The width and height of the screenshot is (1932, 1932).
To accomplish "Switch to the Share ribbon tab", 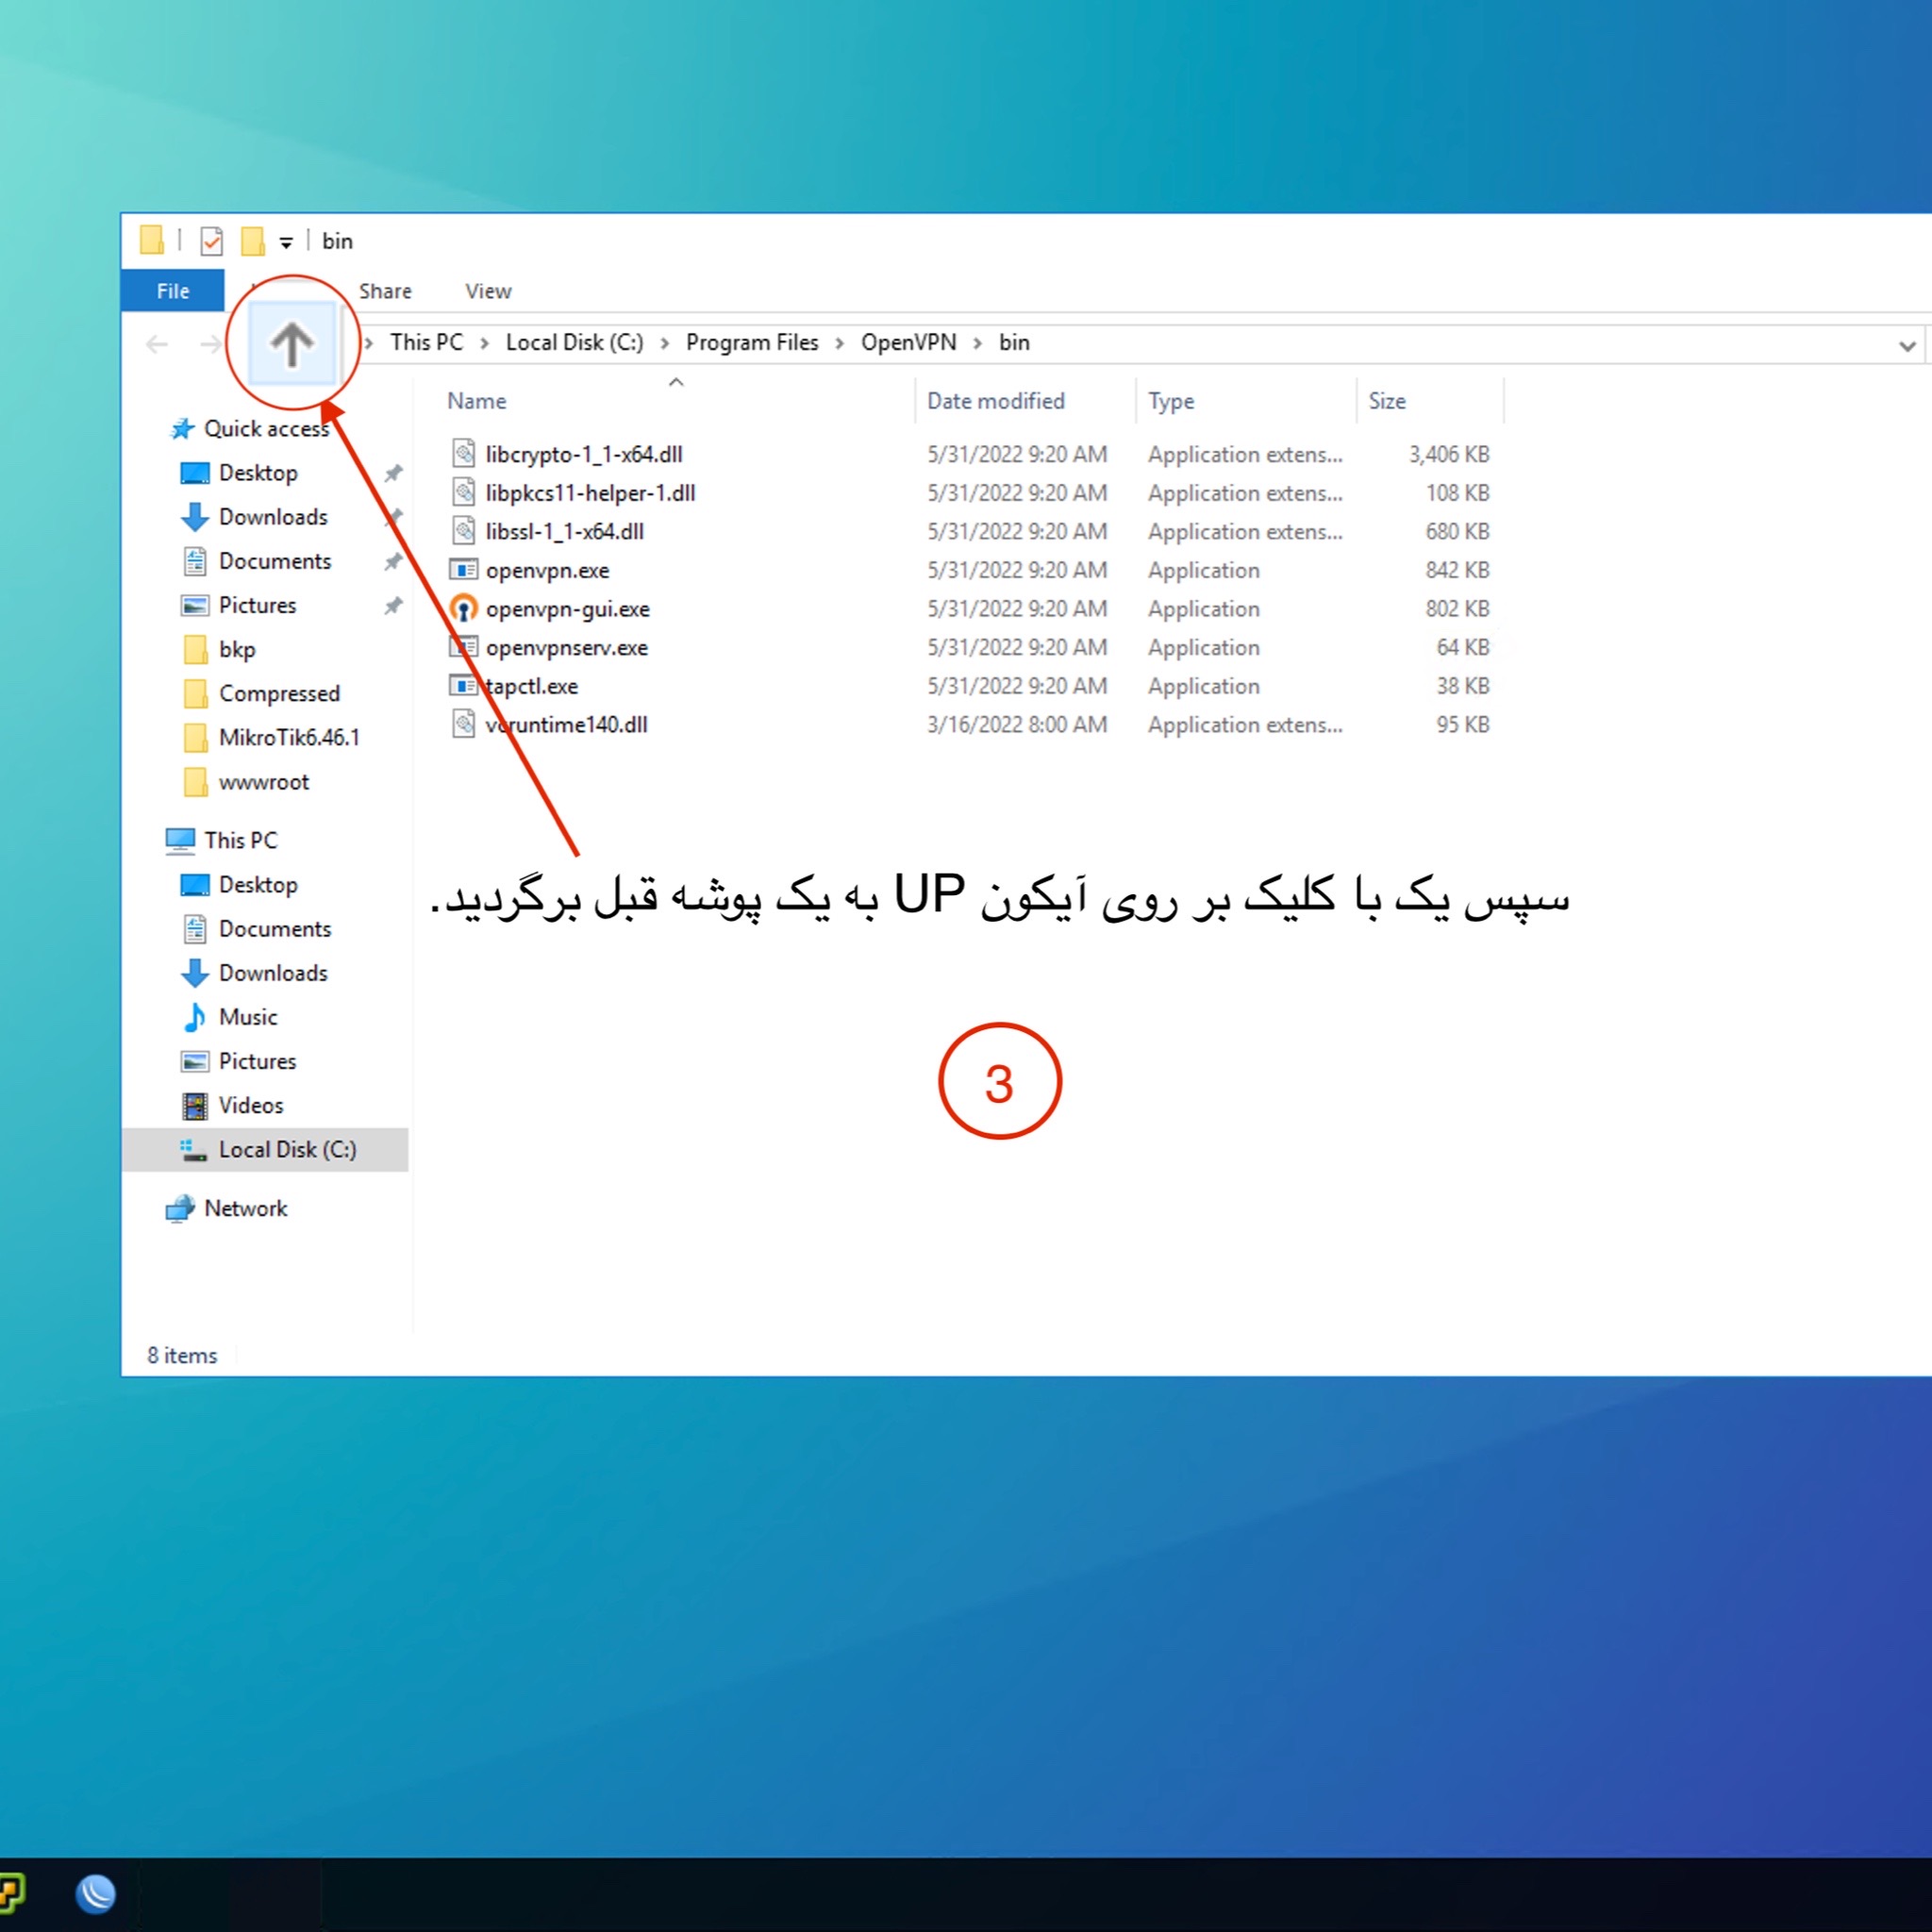I will coord(385,291).
